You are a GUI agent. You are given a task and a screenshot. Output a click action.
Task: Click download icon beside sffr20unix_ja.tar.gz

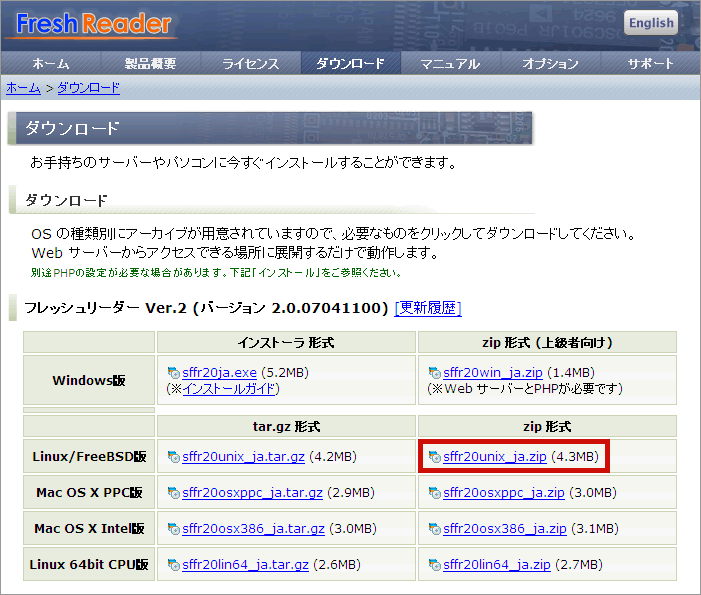pyautogui.click(x=173, y=457)
